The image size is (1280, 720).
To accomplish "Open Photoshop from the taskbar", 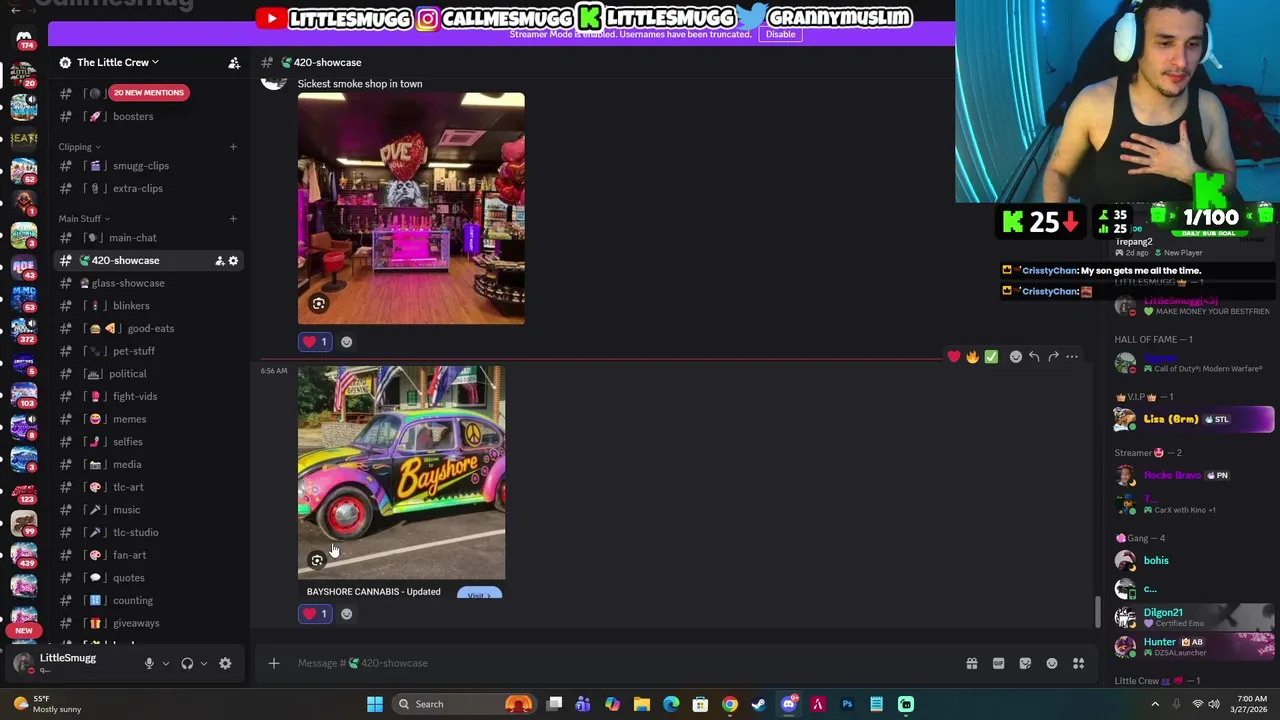I will (x=847, y=704).
